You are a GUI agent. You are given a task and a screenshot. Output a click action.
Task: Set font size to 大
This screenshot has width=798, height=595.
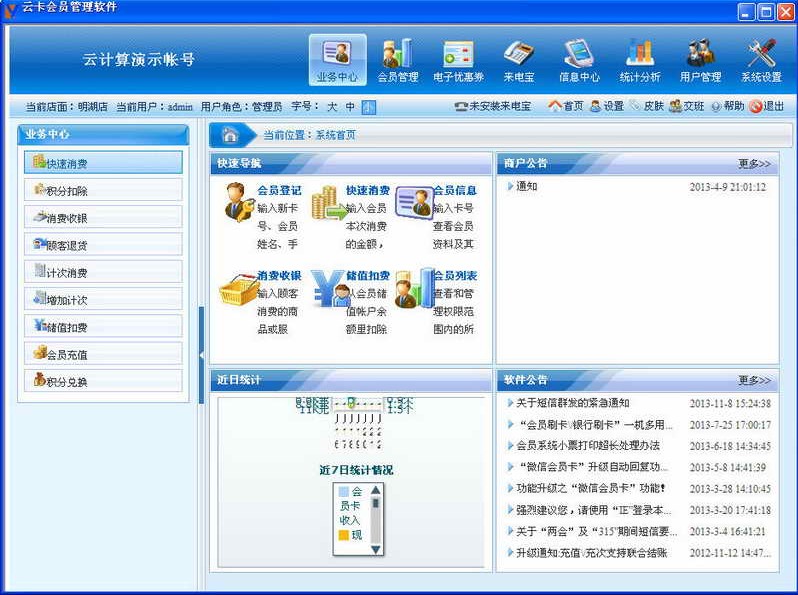(x=332, y=107)
